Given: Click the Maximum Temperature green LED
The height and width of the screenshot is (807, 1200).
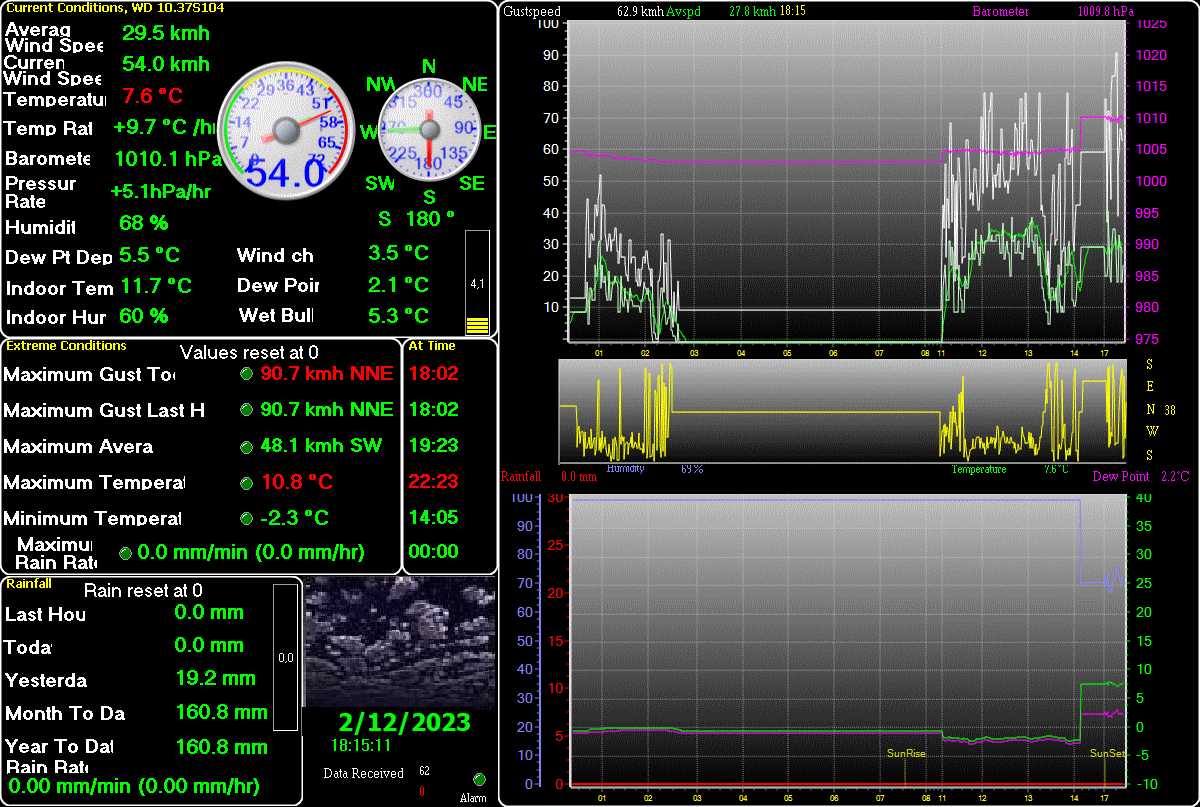Looking at the screenshot, I should point(246,483).
